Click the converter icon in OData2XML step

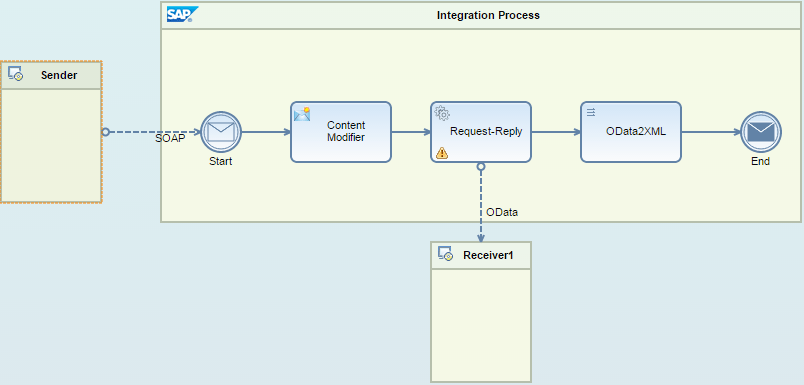tap(591, 112)
